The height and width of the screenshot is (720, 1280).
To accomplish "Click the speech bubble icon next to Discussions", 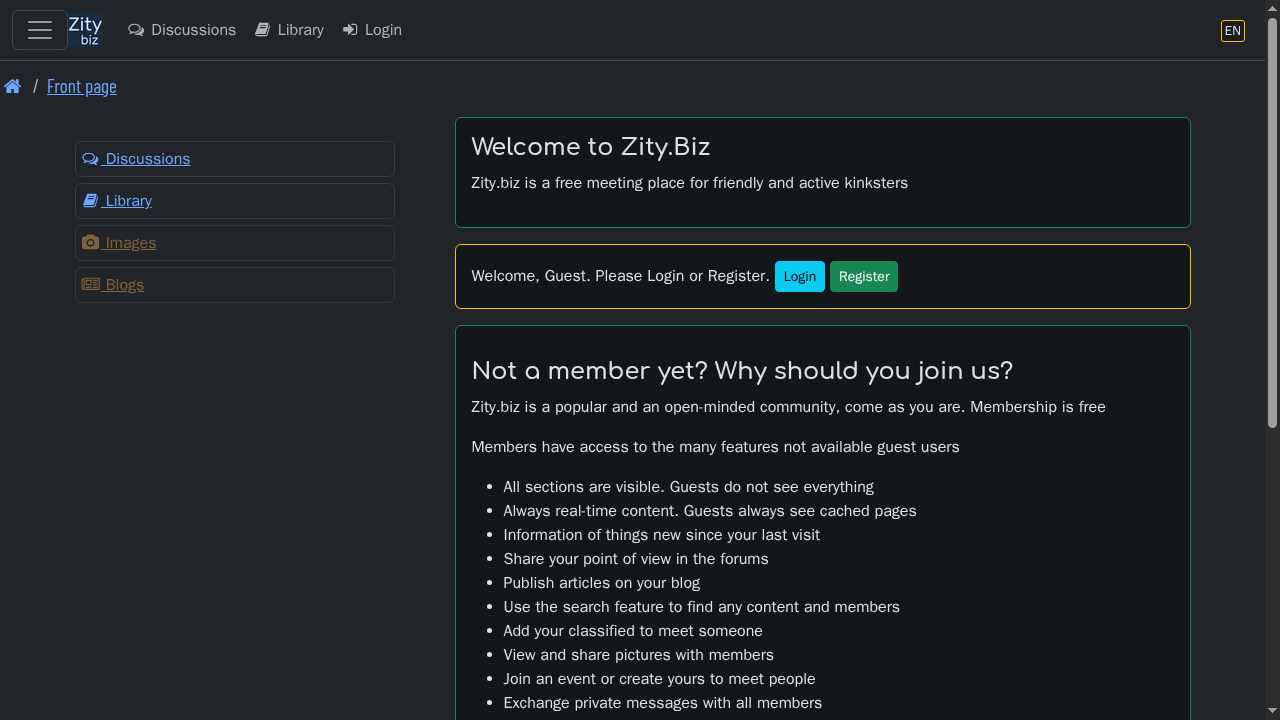I will [136, 30].
